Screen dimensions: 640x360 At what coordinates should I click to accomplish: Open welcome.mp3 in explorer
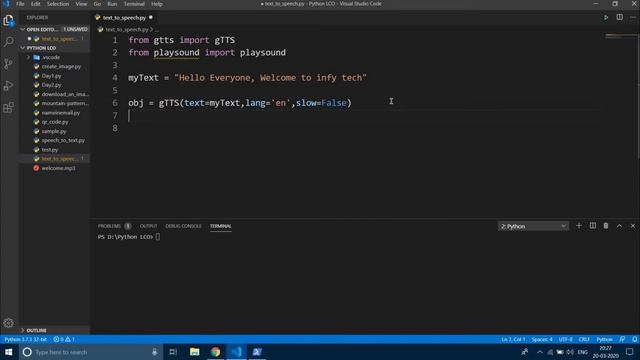(x=58, y=168)
